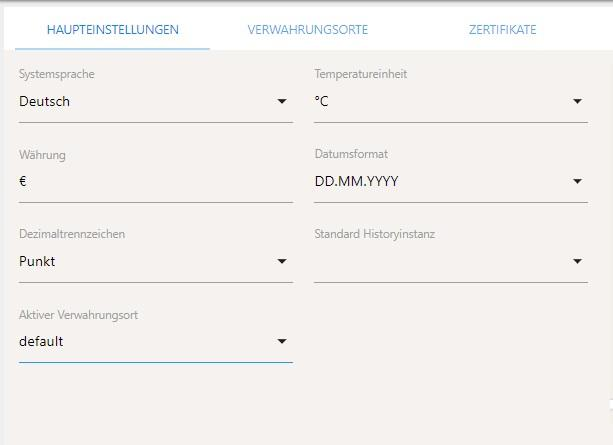Click the empty Standard Historyinstanz field
Screen dimensions: 613x445
pyautogui.click(x=440, y=261)
